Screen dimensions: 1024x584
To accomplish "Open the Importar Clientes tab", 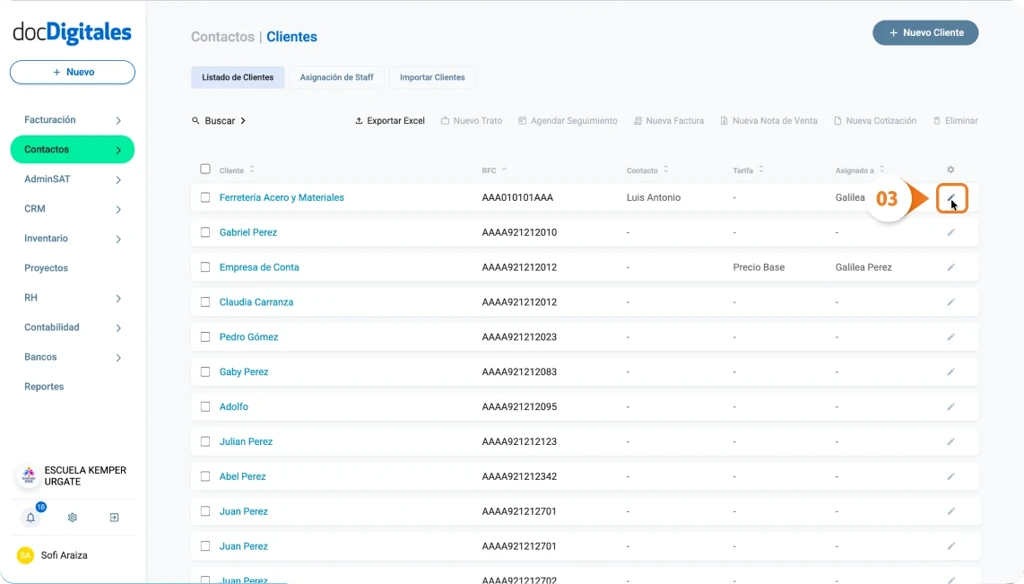I will pyautogui.click(x=432, y=77).
